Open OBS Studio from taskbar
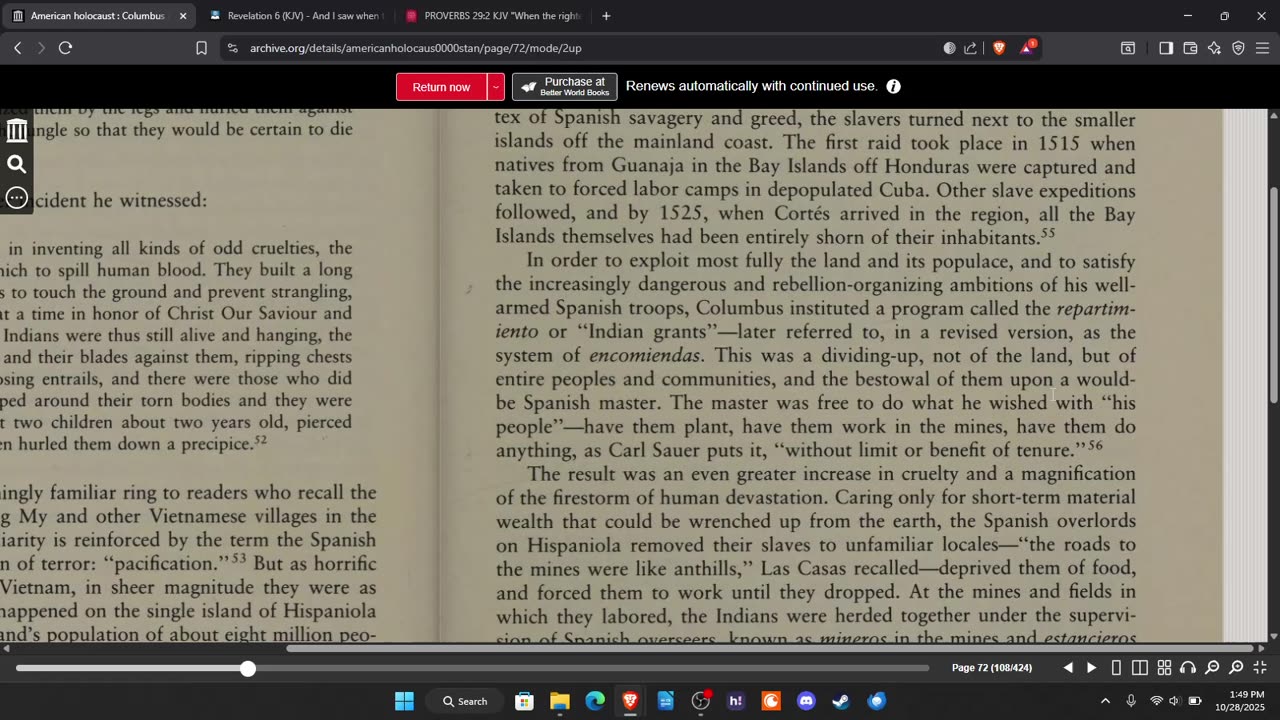The width and height of the screenshot is (1280, 720). point(701,701)
